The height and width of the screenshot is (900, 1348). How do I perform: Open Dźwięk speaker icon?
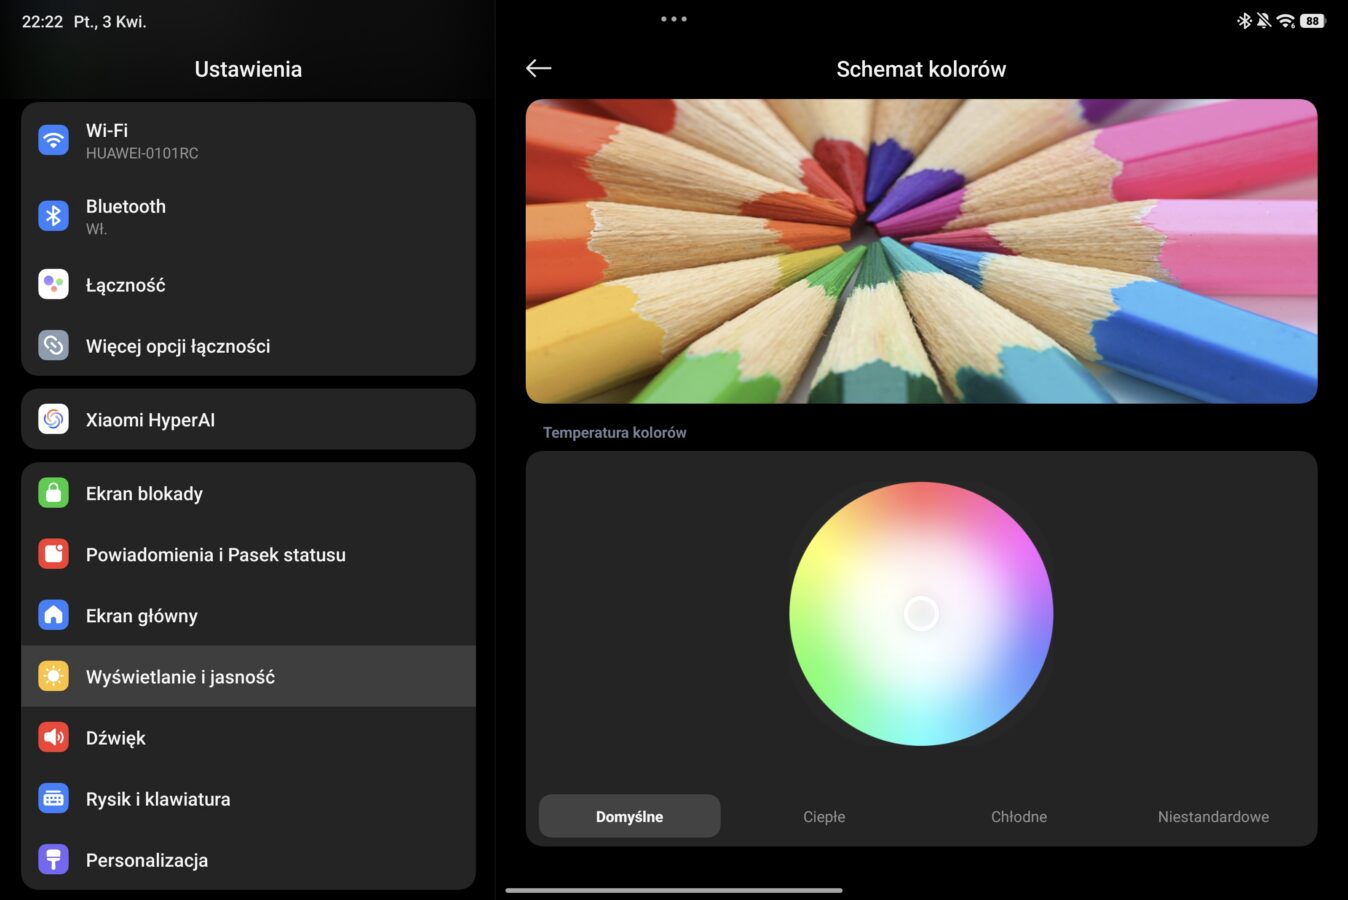tap(53, 737)
